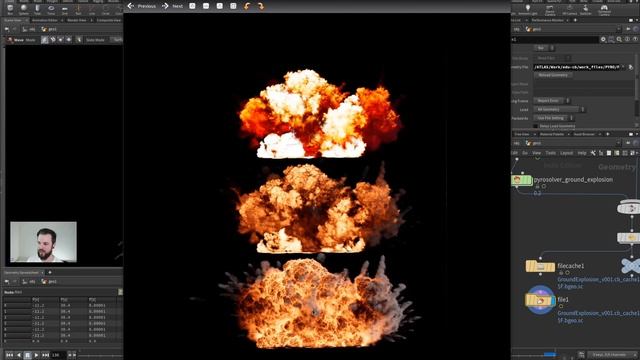Select the Select Mode button in viewport toolbar

pyautogui.click(x=95, y=40)
